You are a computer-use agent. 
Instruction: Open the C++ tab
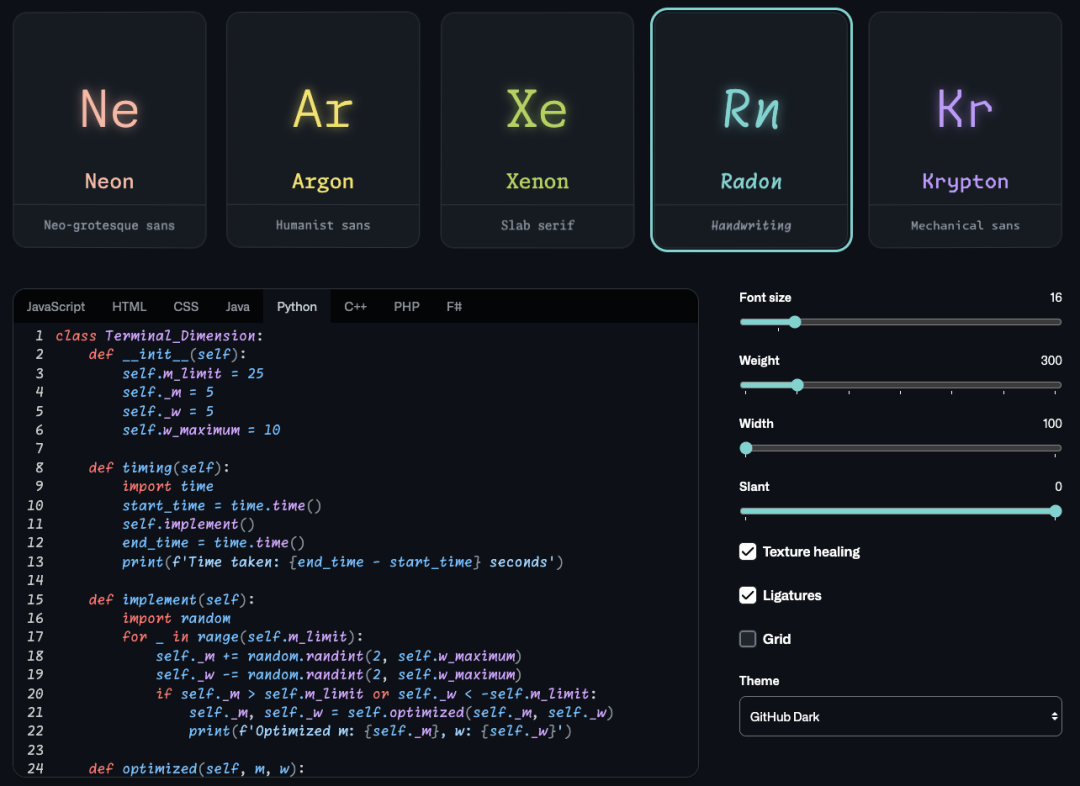click(355, 307)
